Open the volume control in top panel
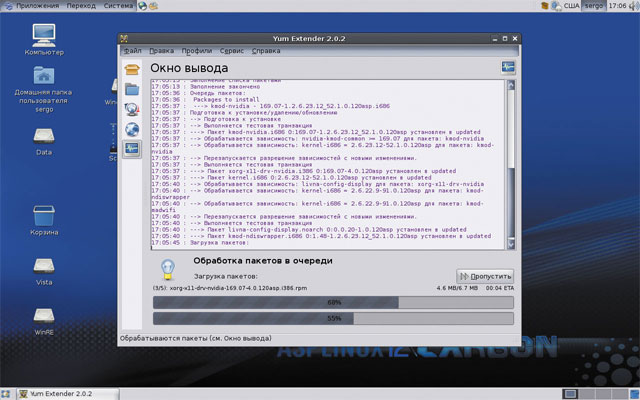 (x=633, y=6)
